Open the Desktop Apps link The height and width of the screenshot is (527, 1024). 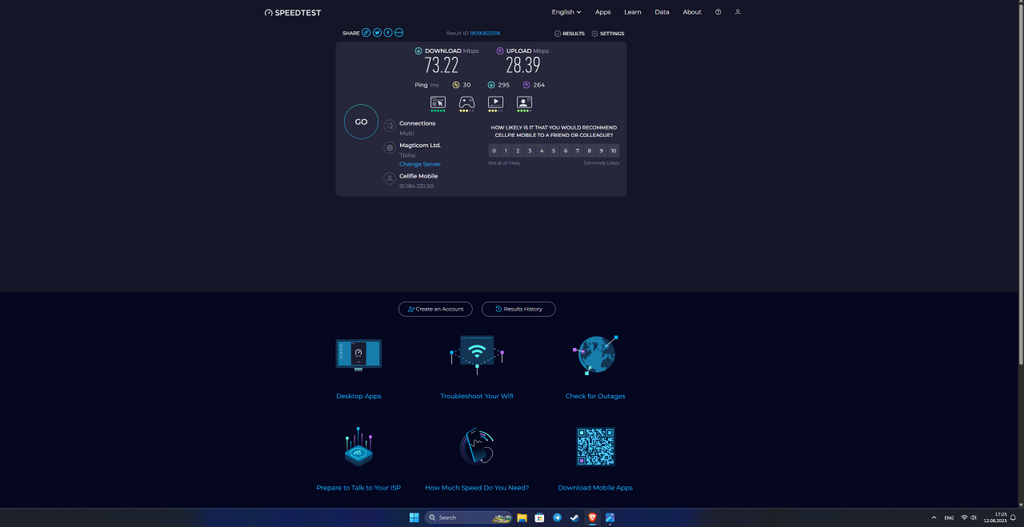click(359, 396)
